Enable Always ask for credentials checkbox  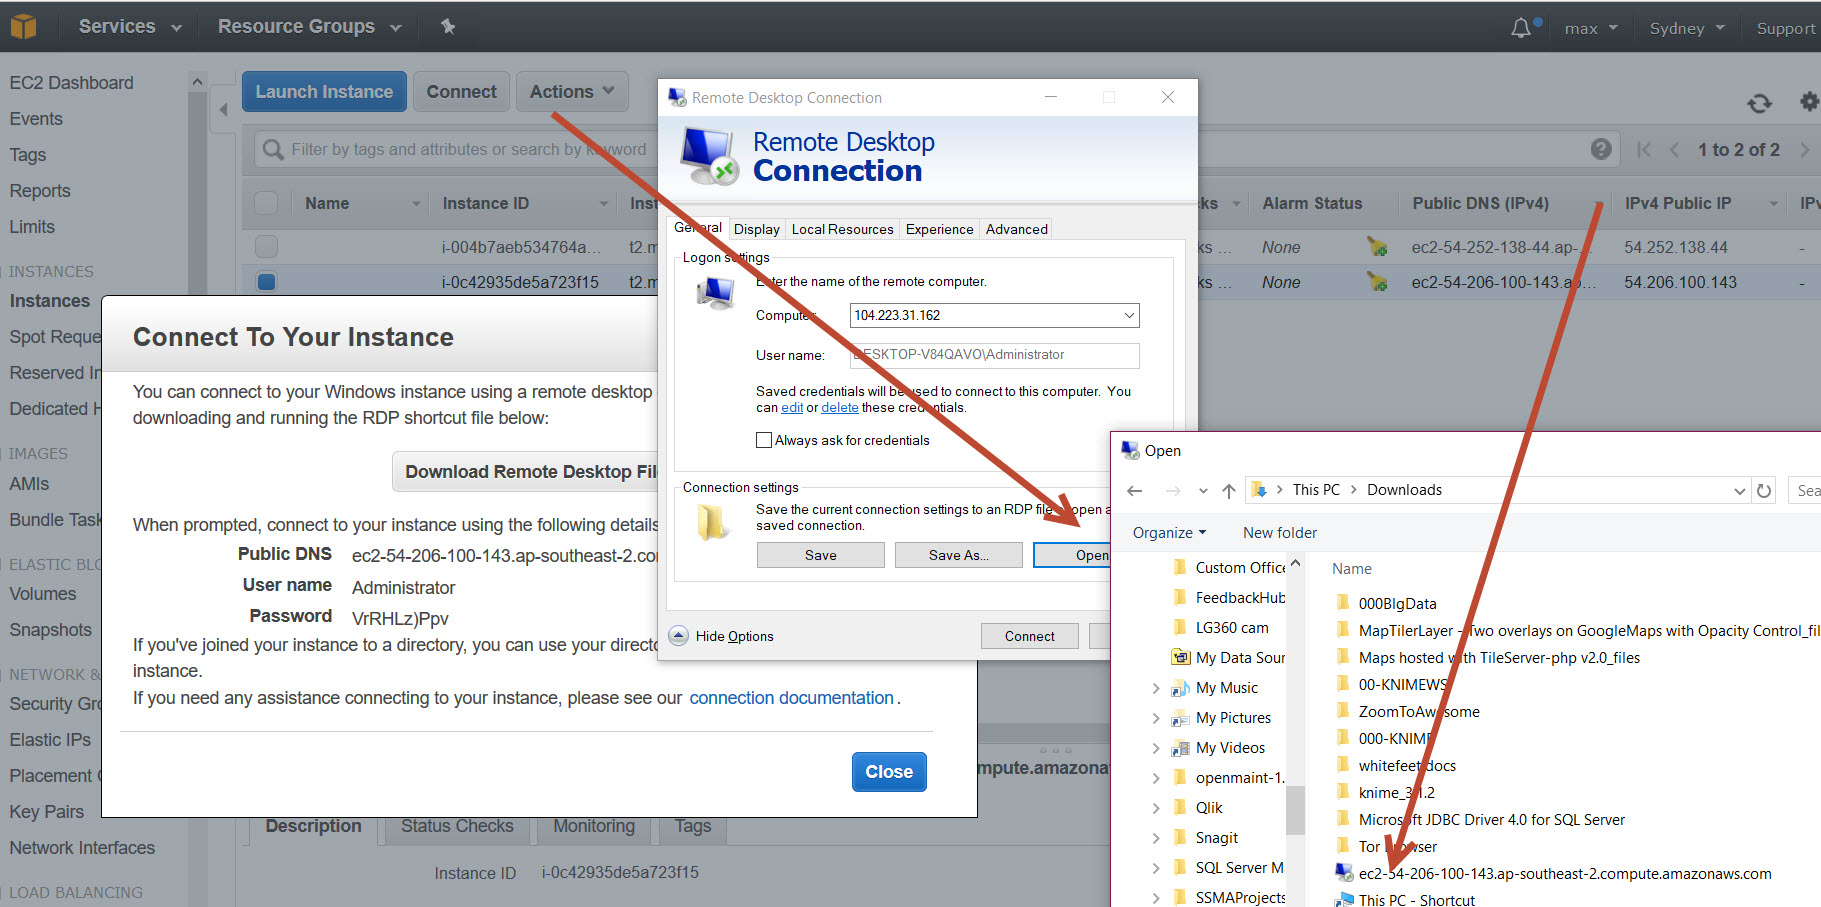[764, 440]
